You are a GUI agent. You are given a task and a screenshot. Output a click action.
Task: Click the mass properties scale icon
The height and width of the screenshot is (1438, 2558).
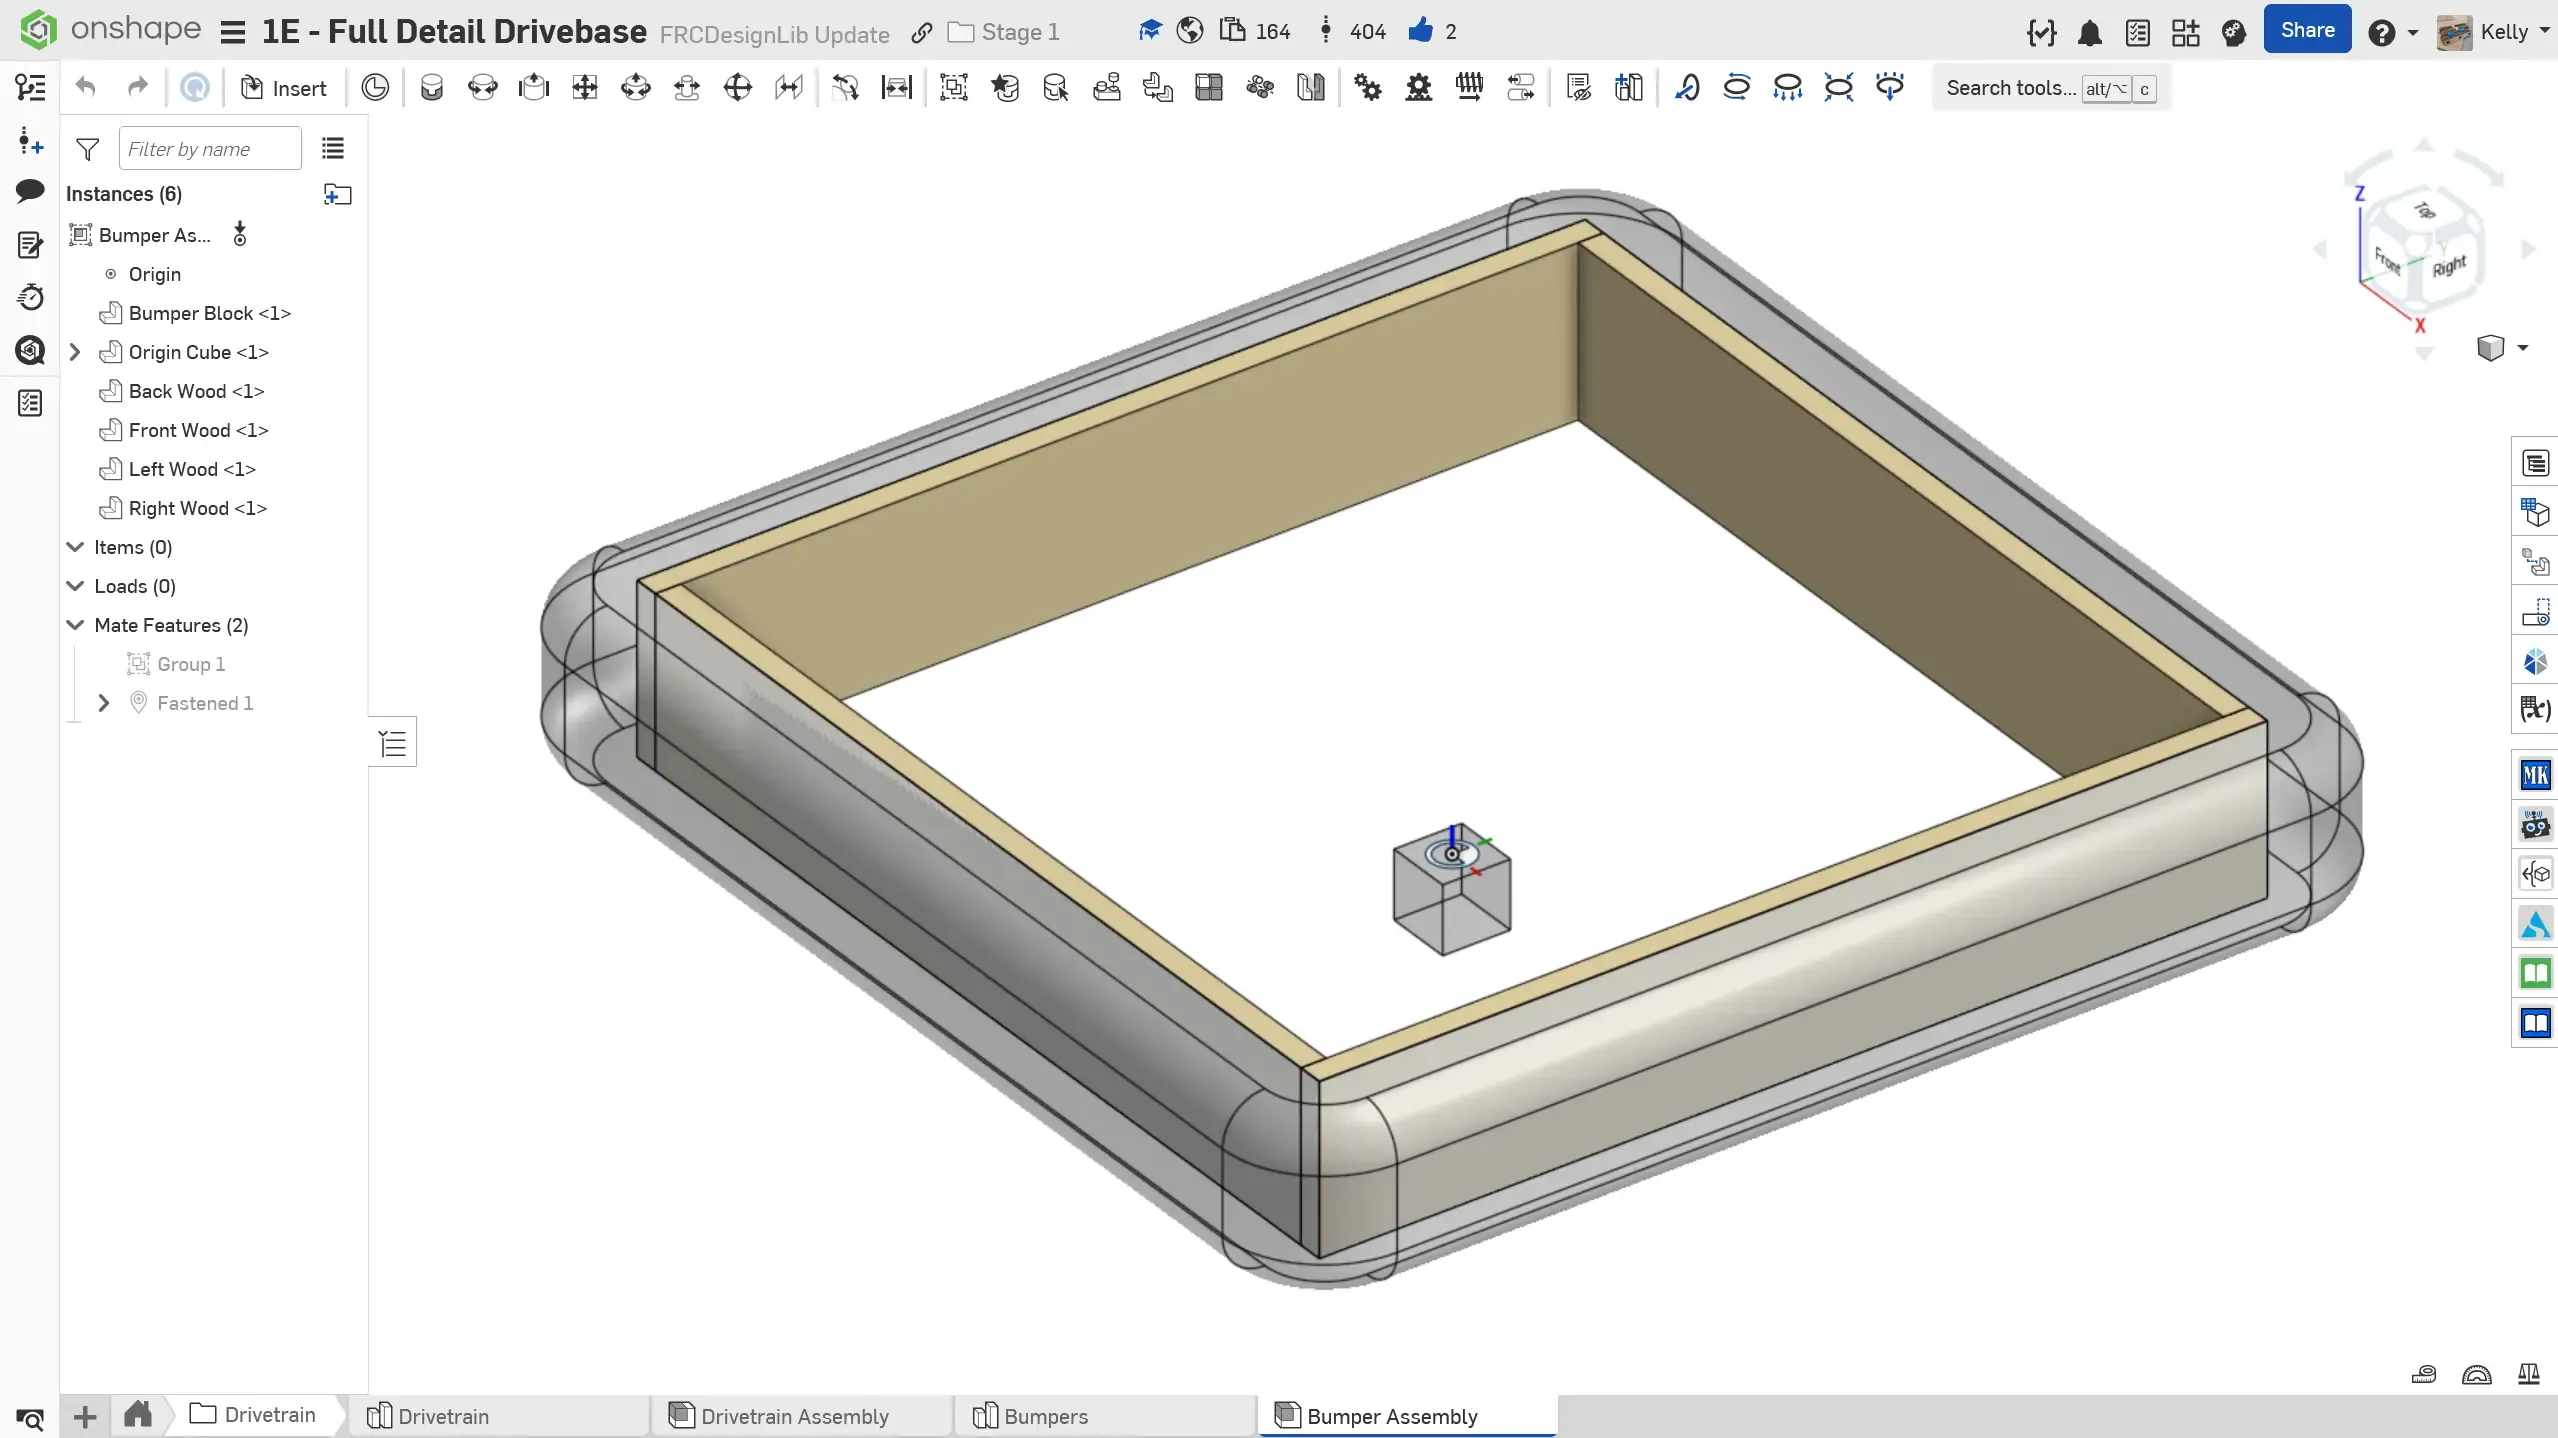pos(2528,1374)
